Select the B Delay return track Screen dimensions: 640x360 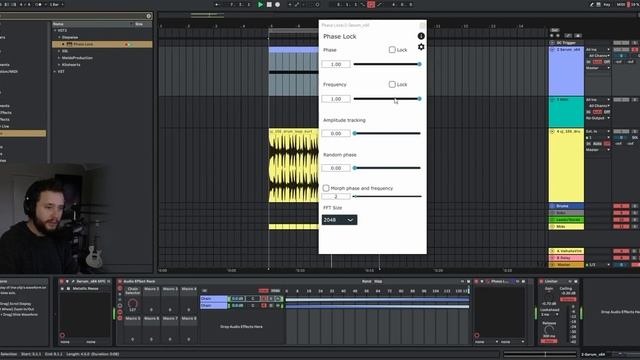(x=566, y=258)
